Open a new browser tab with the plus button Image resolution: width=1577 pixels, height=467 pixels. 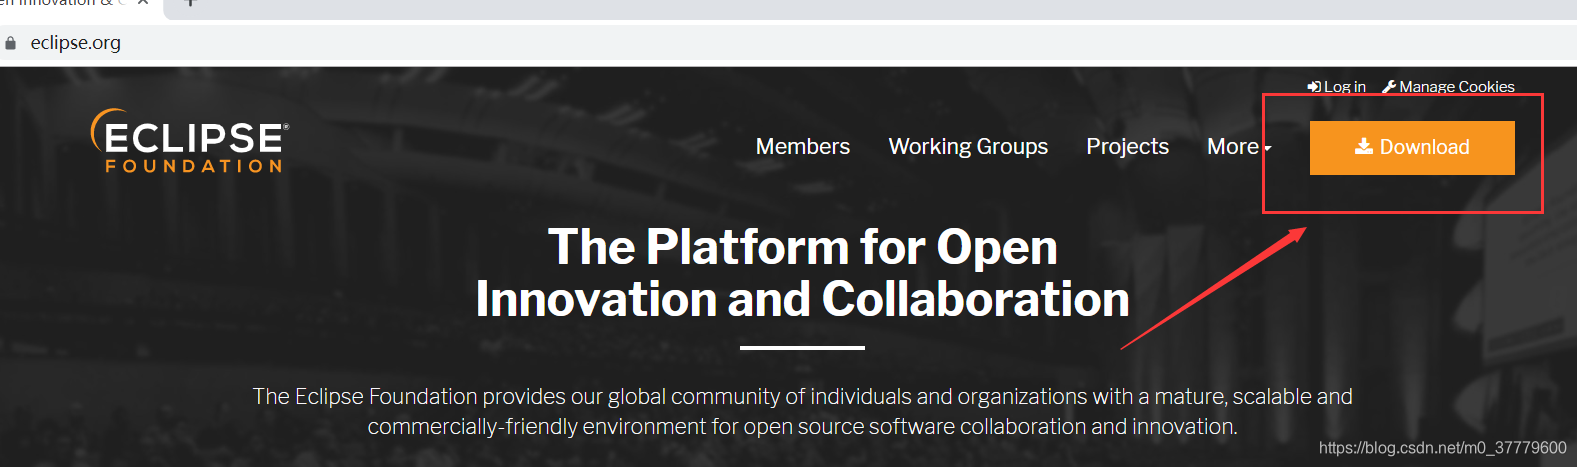[x=190, y=3]
